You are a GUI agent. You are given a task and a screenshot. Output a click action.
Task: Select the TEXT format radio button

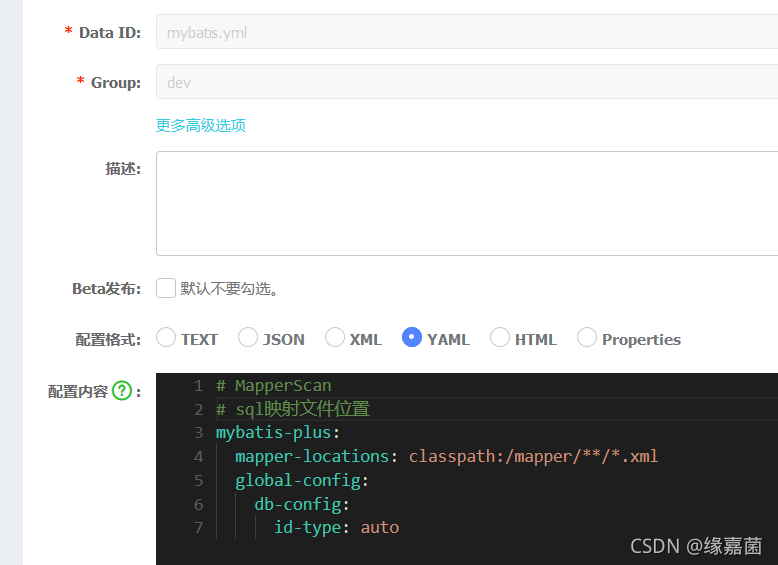click(x=166, y=337)
